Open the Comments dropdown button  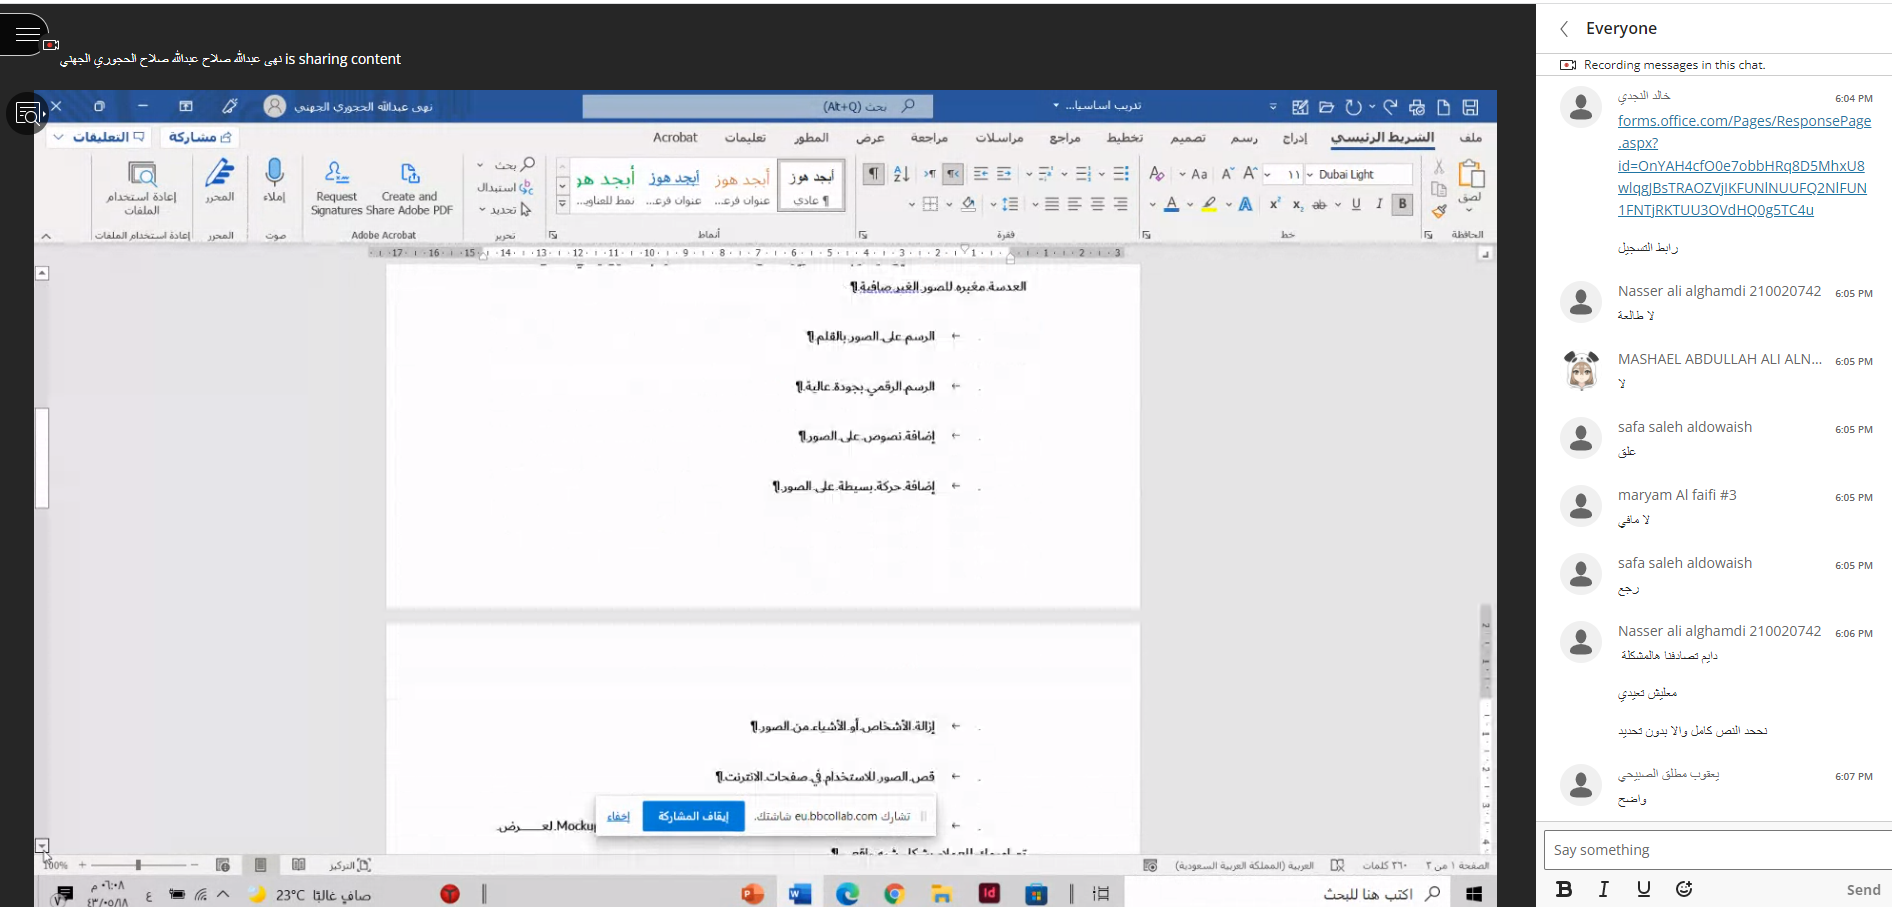[x=98, y=137]
